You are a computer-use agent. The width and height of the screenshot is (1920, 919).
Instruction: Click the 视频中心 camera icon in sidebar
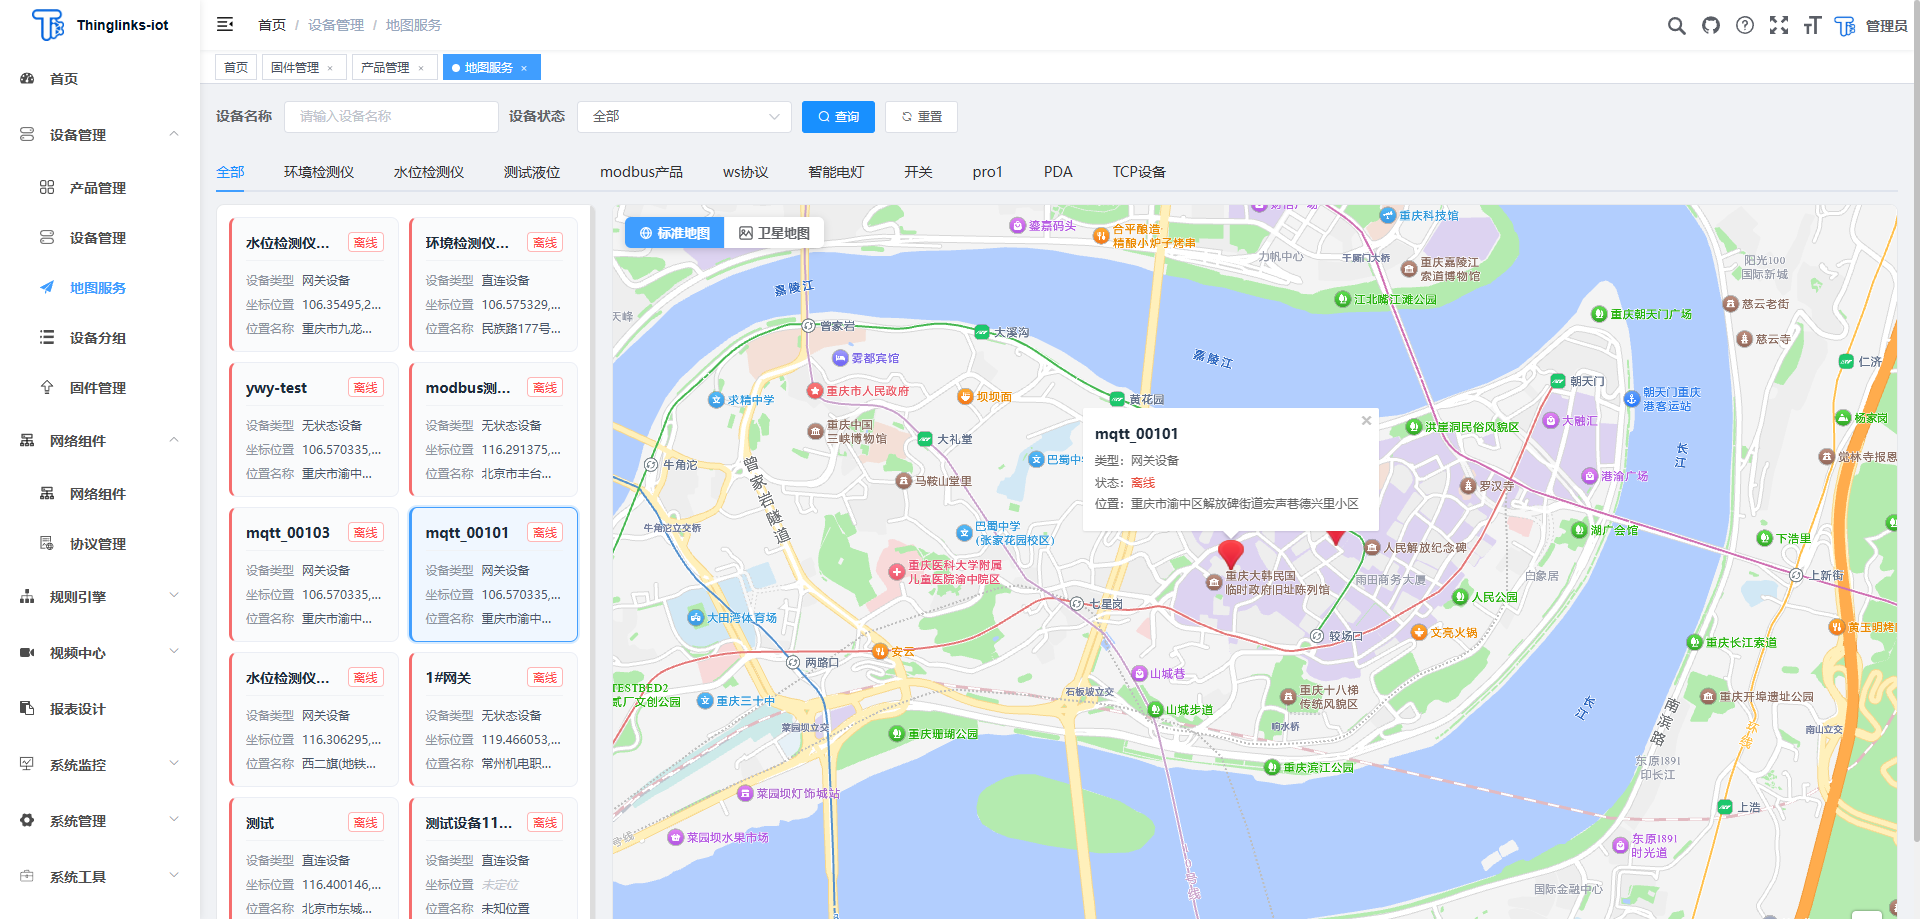[x=26, y=652]
